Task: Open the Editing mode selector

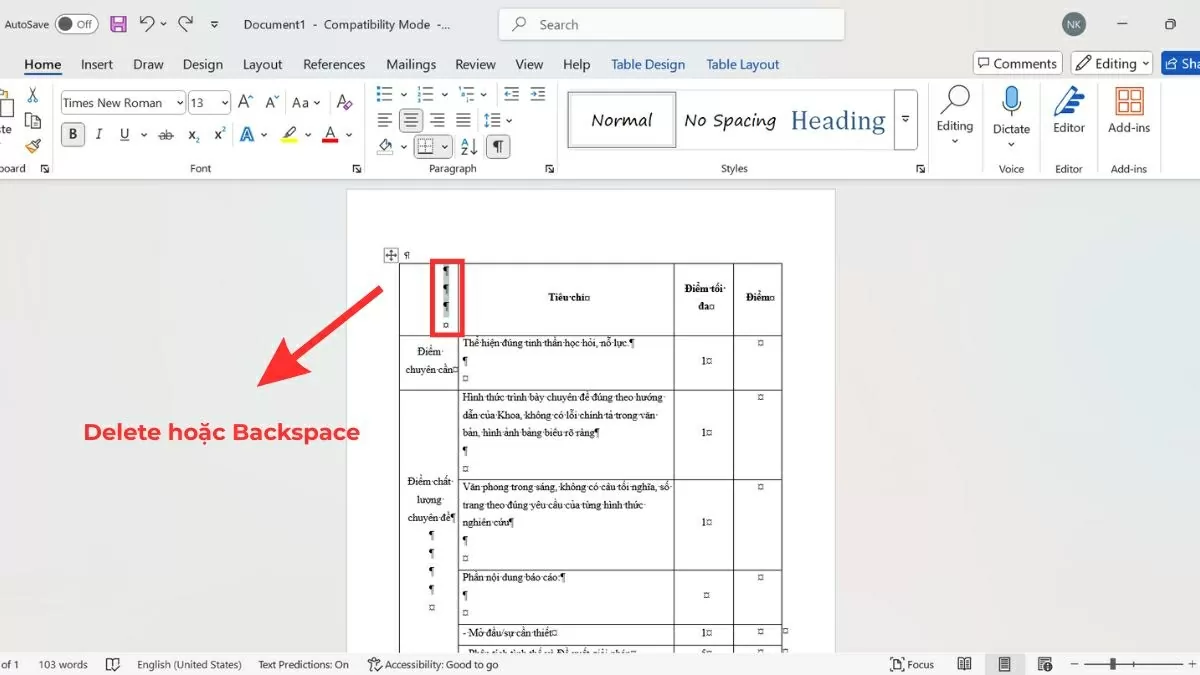Action: (1111, 62)
